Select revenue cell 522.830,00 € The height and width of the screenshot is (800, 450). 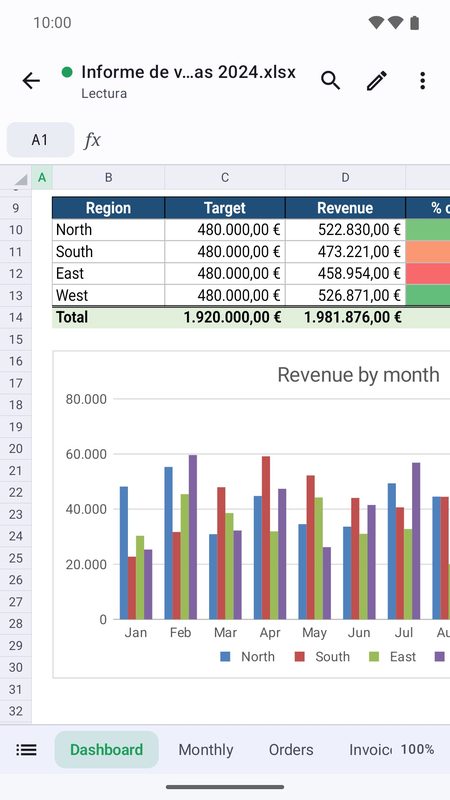(x=345, y=230)
